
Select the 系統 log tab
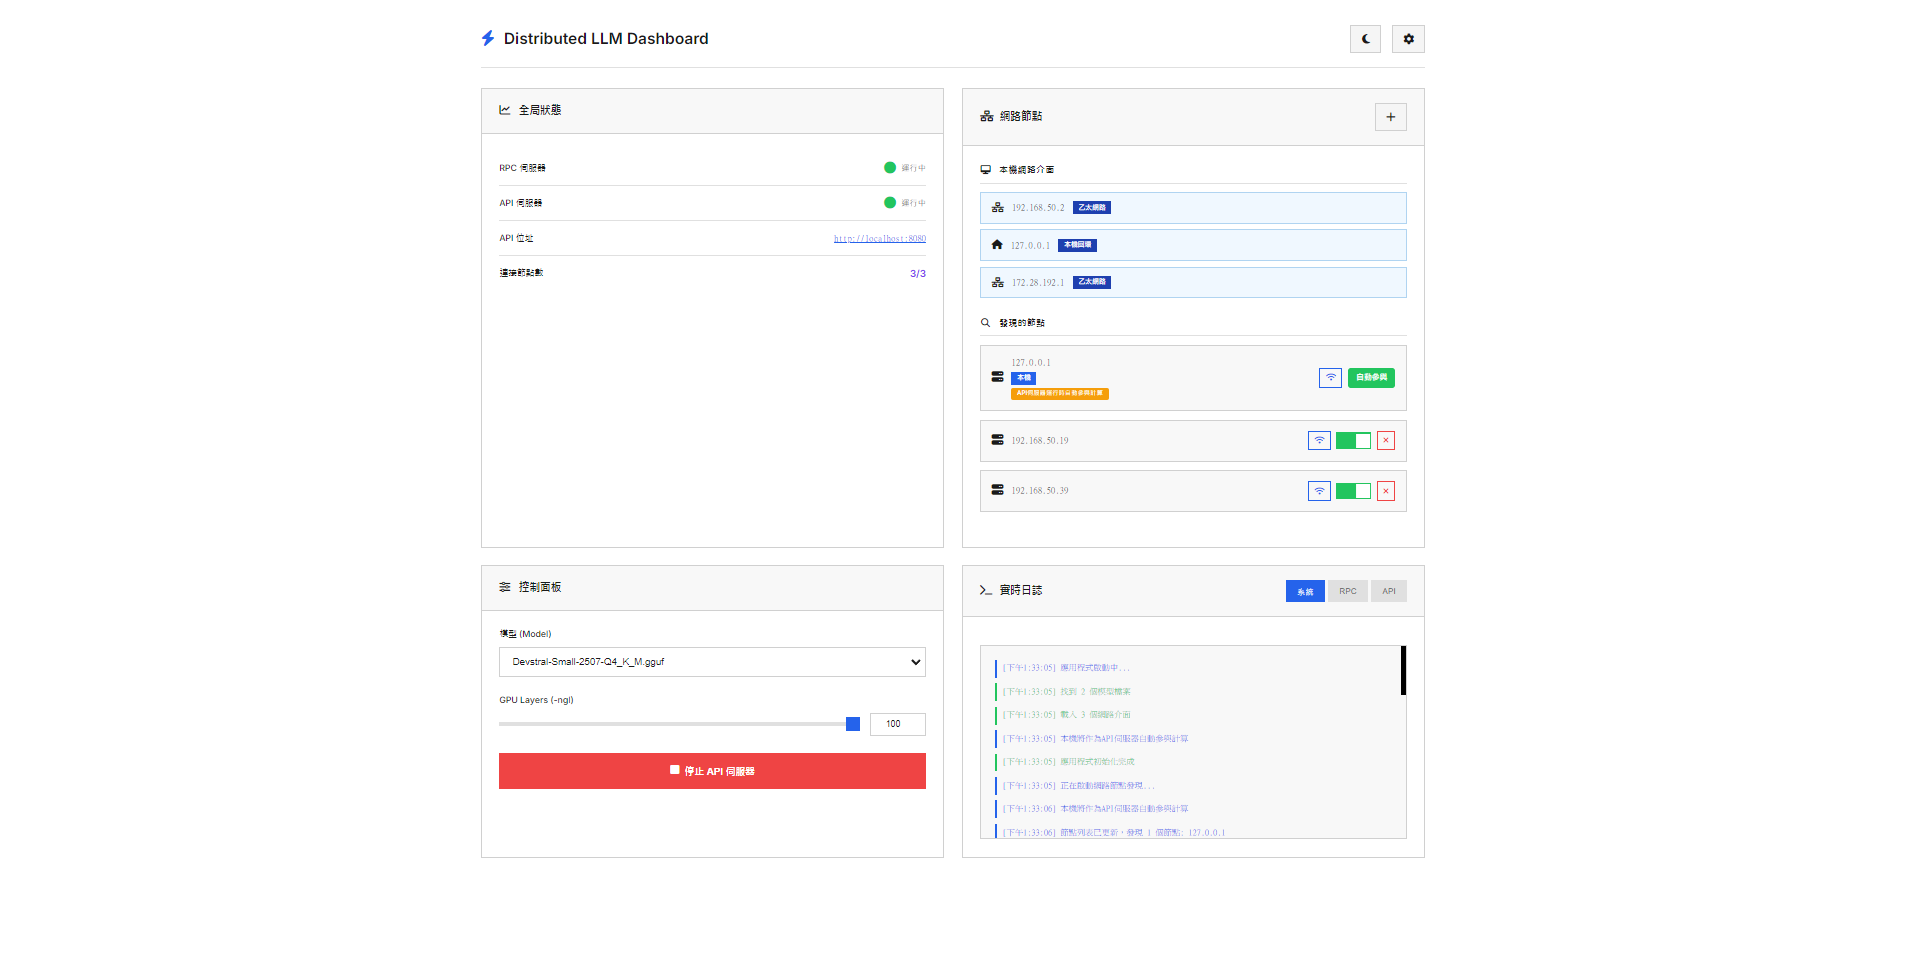[1305, 591]
